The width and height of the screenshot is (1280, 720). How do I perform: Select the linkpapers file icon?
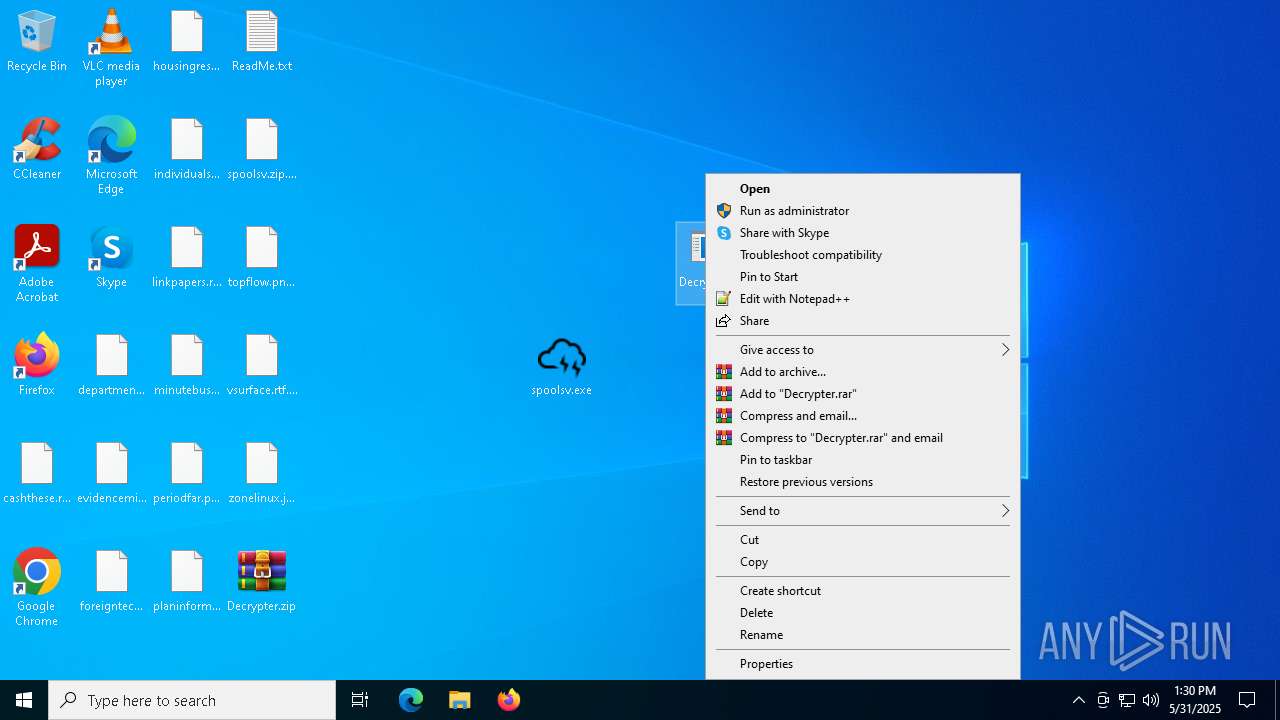coord(187,258)
